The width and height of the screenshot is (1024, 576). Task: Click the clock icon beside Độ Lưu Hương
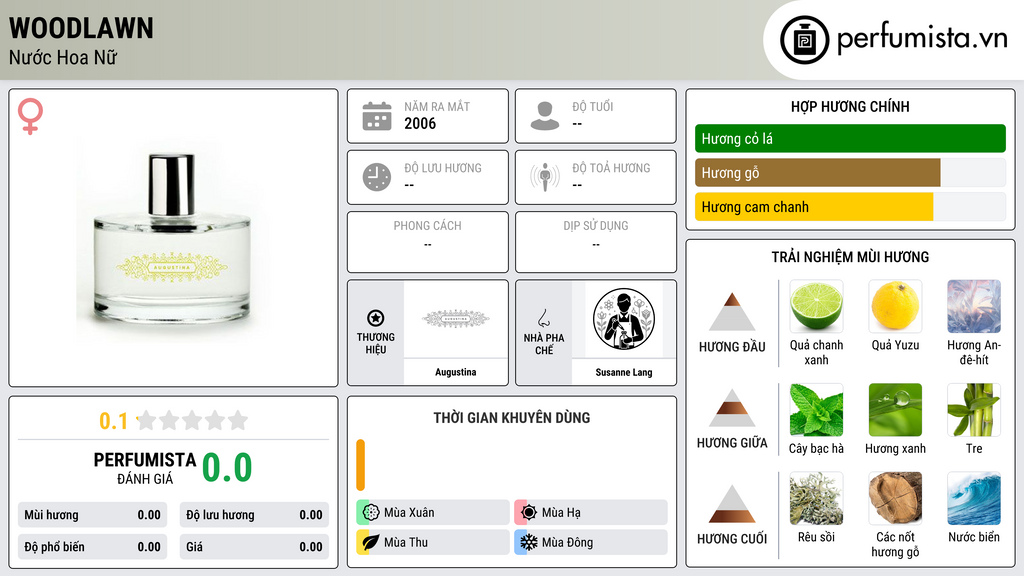[377, 177]
